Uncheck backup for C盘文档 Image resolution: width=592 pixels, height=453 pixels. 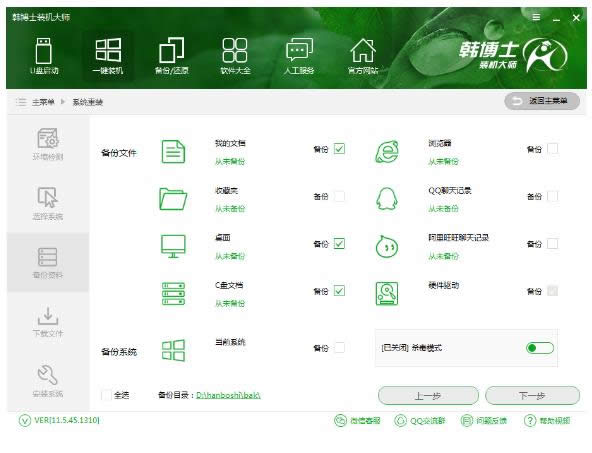coord(339,291)
